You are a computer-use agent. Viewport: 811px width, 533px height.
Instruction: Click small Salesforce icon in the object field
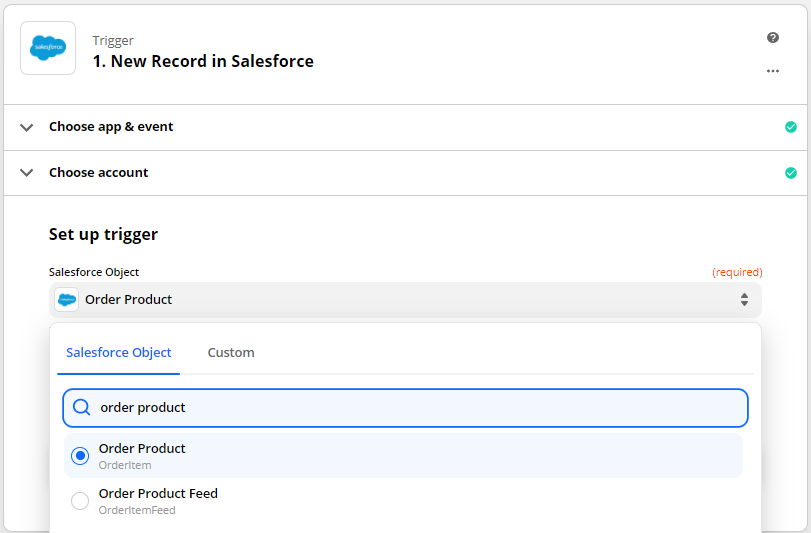pos(67,300)
